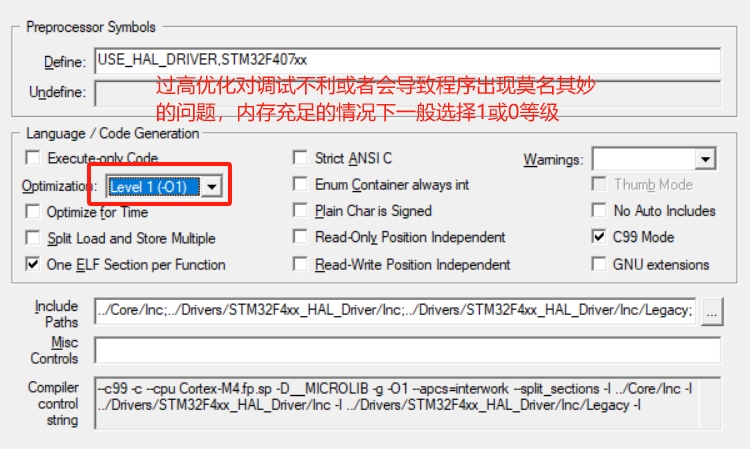Toggle Split Load and Store Multiple
The image size is (750, 449).
pos(33,238)
